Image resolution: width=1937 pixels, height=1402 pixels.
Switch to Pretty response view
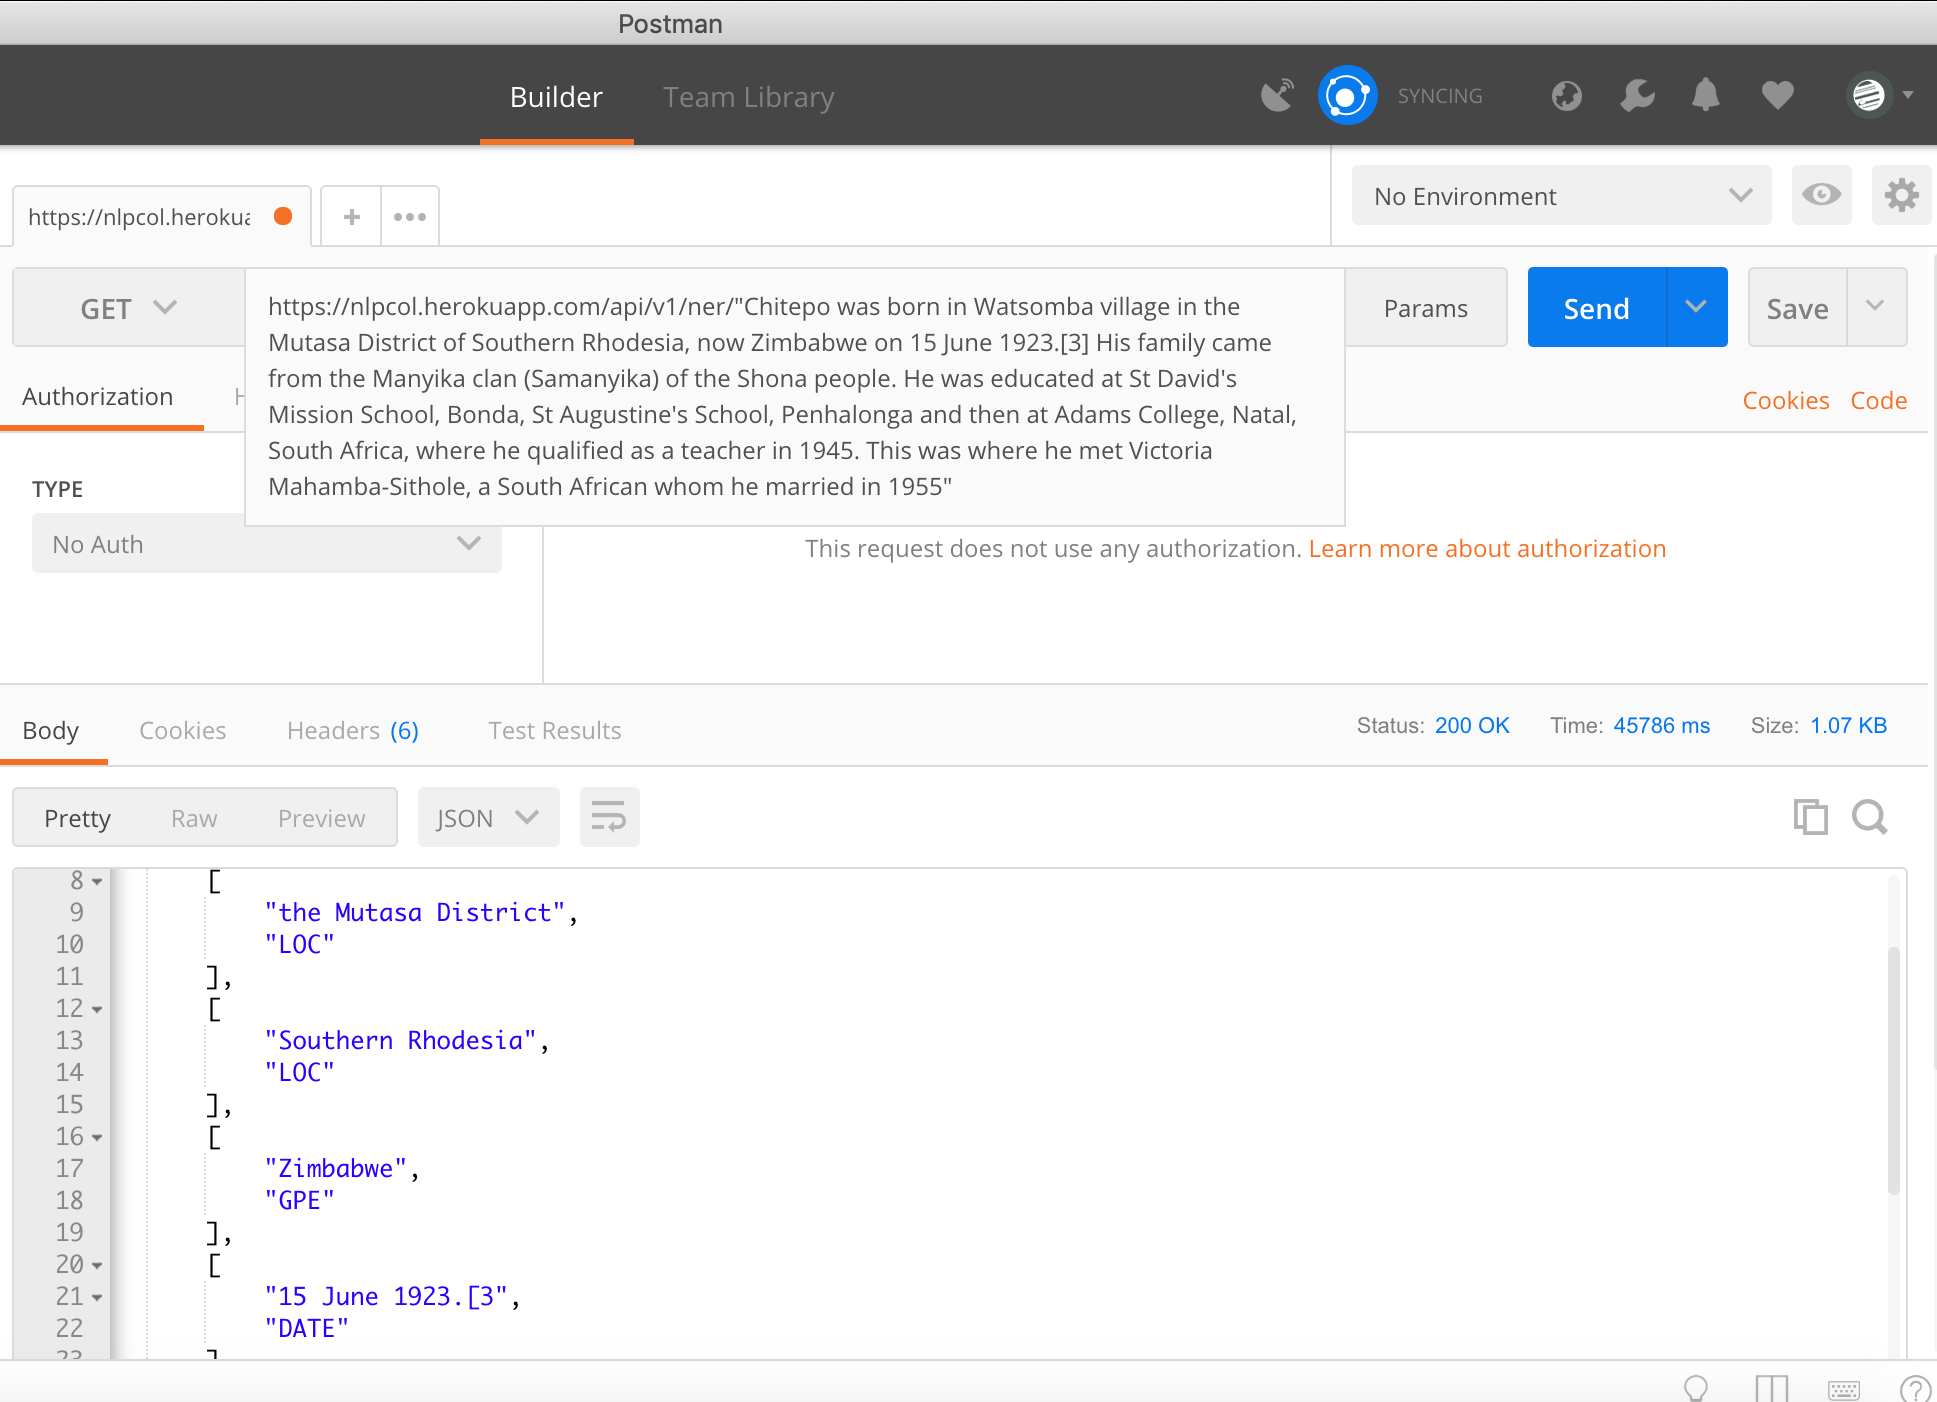[x=78, y=817]
